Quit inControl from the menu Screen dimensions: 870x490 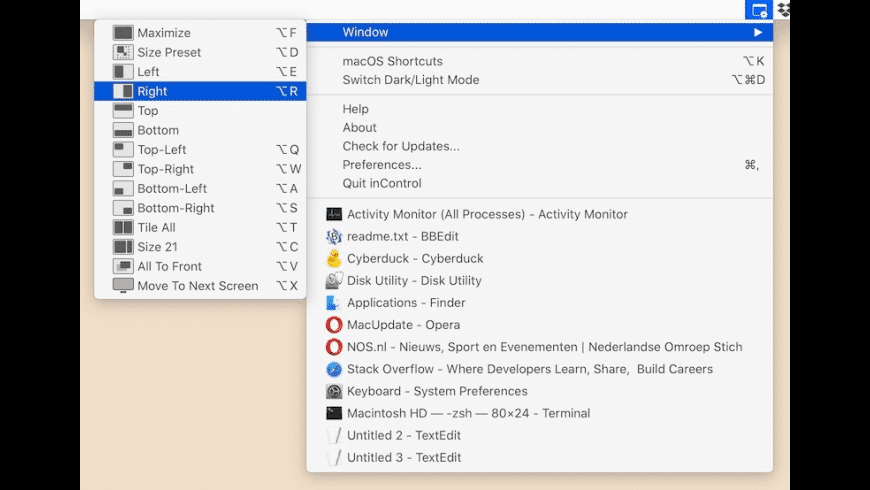click(x=381, y=184)
